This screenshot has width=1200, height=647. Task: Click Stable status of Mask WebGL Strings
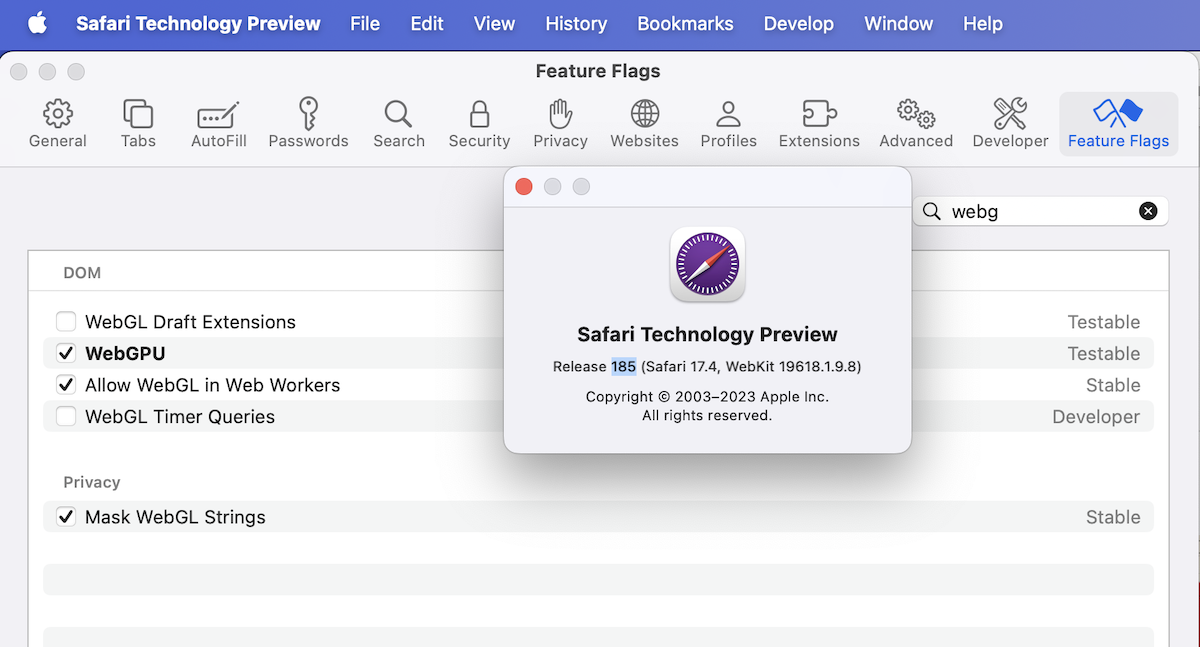coord(1113,517)
